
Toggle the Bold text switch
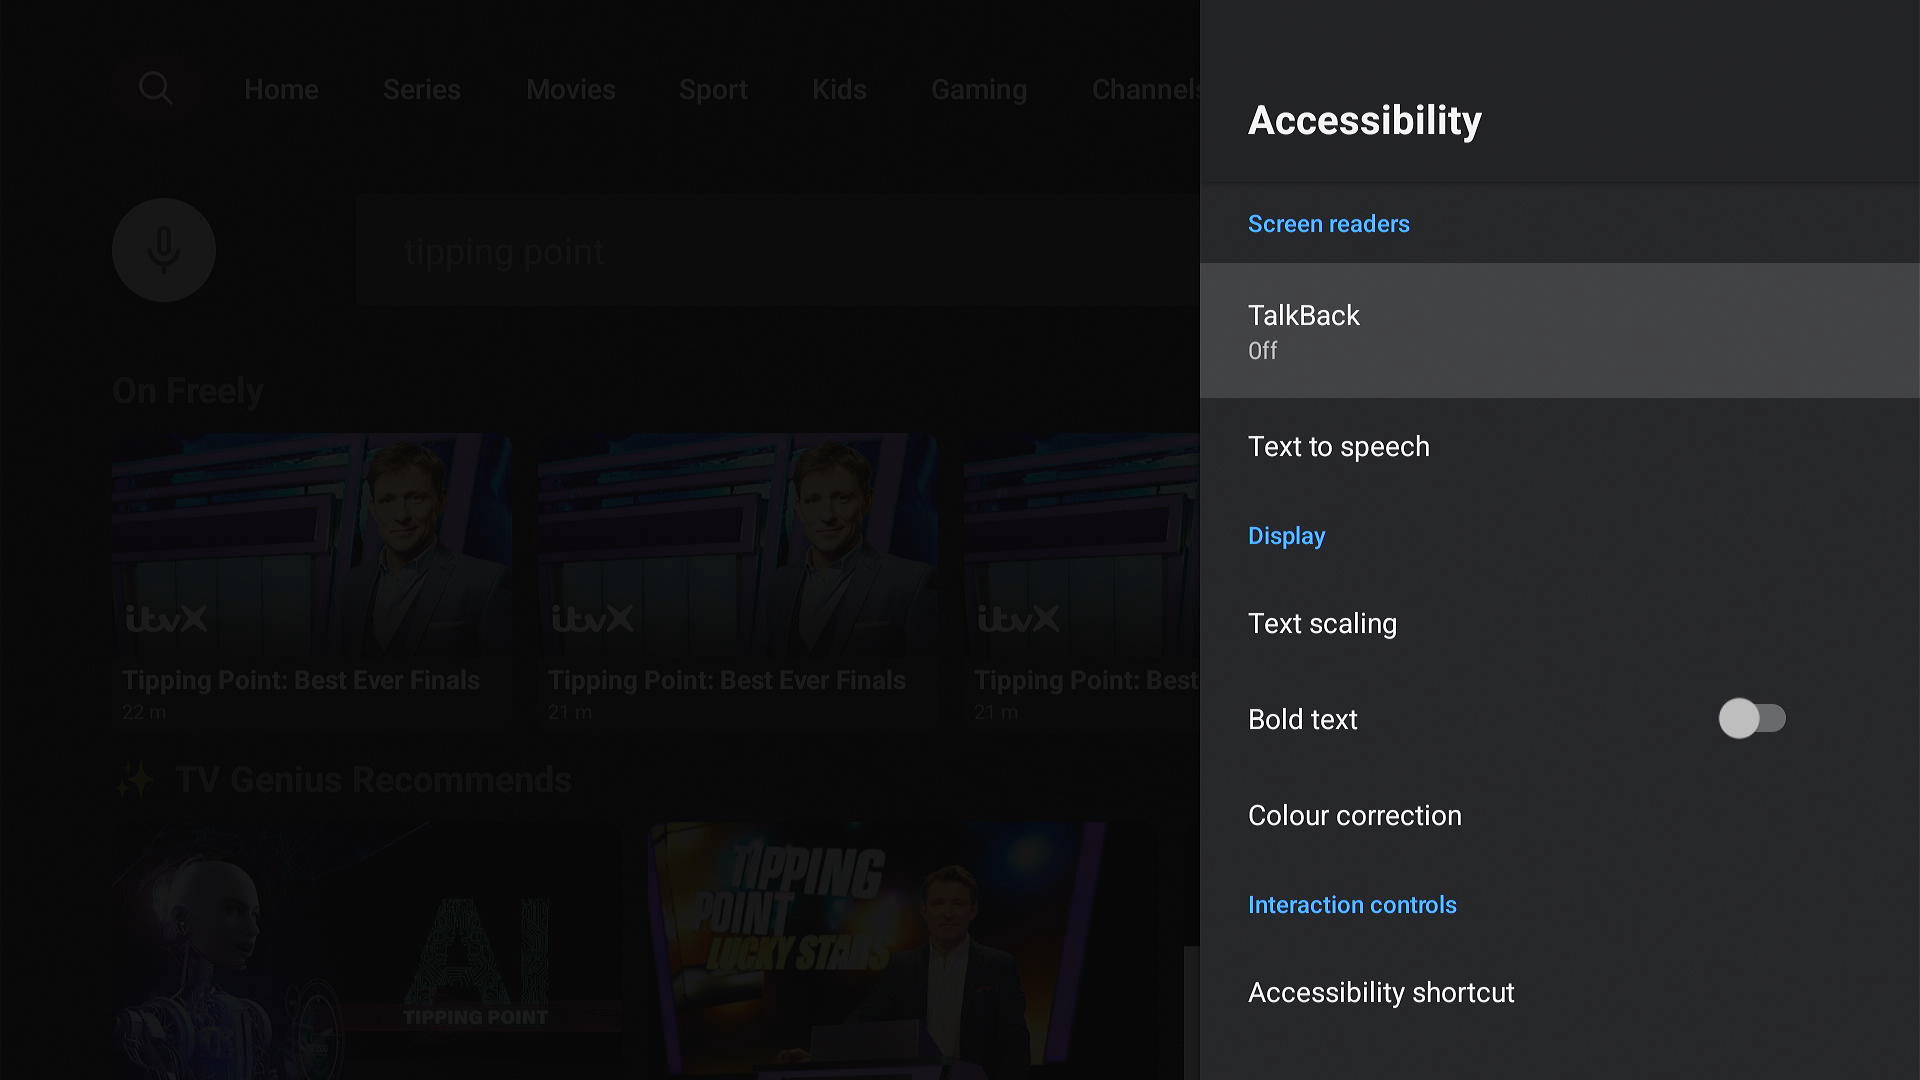(1752, 719)
